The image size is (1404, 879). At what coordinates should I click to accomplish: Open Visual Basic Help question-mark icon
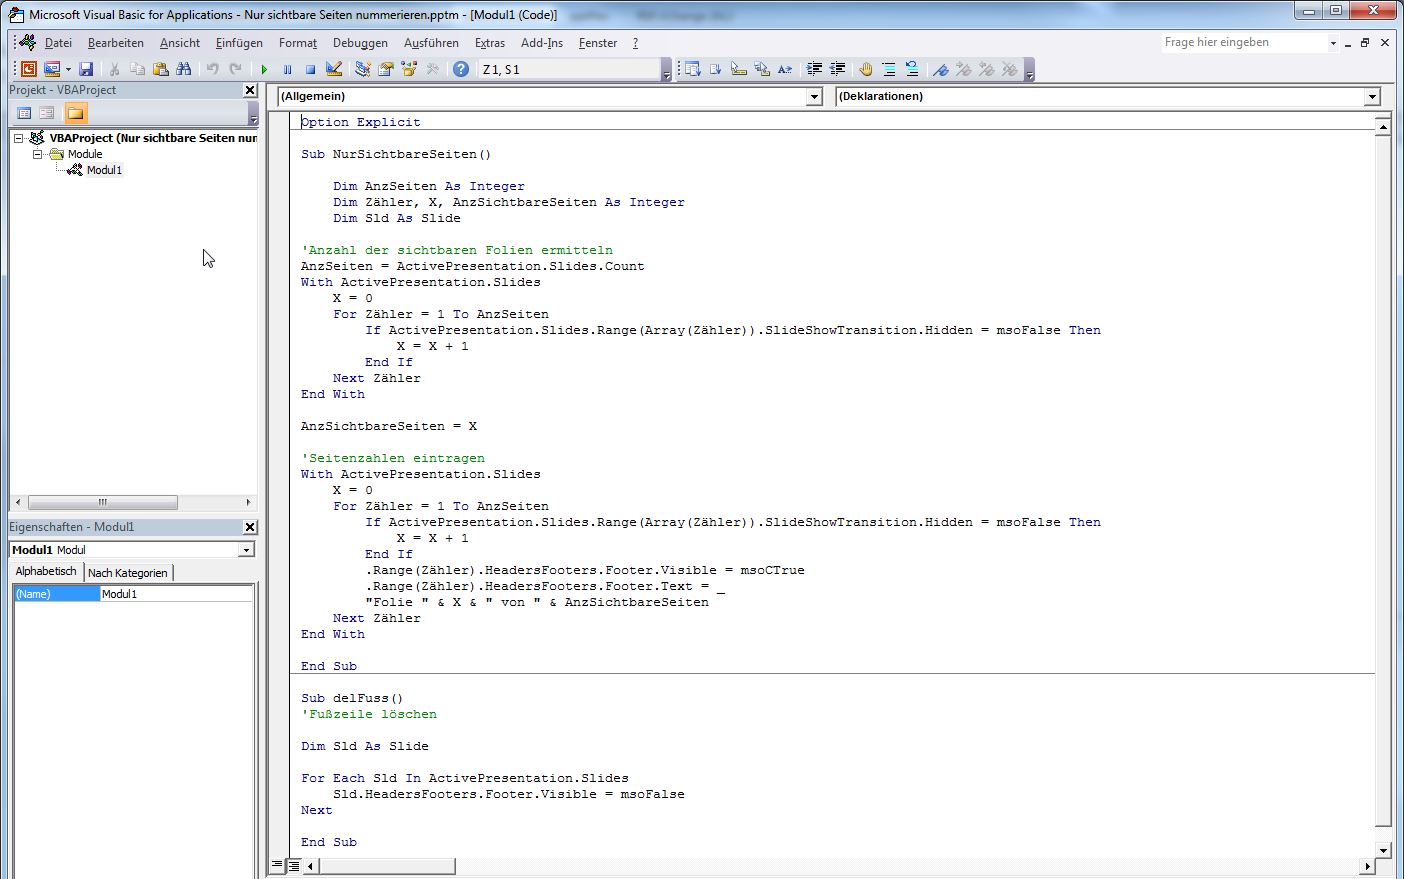(460, 69)
